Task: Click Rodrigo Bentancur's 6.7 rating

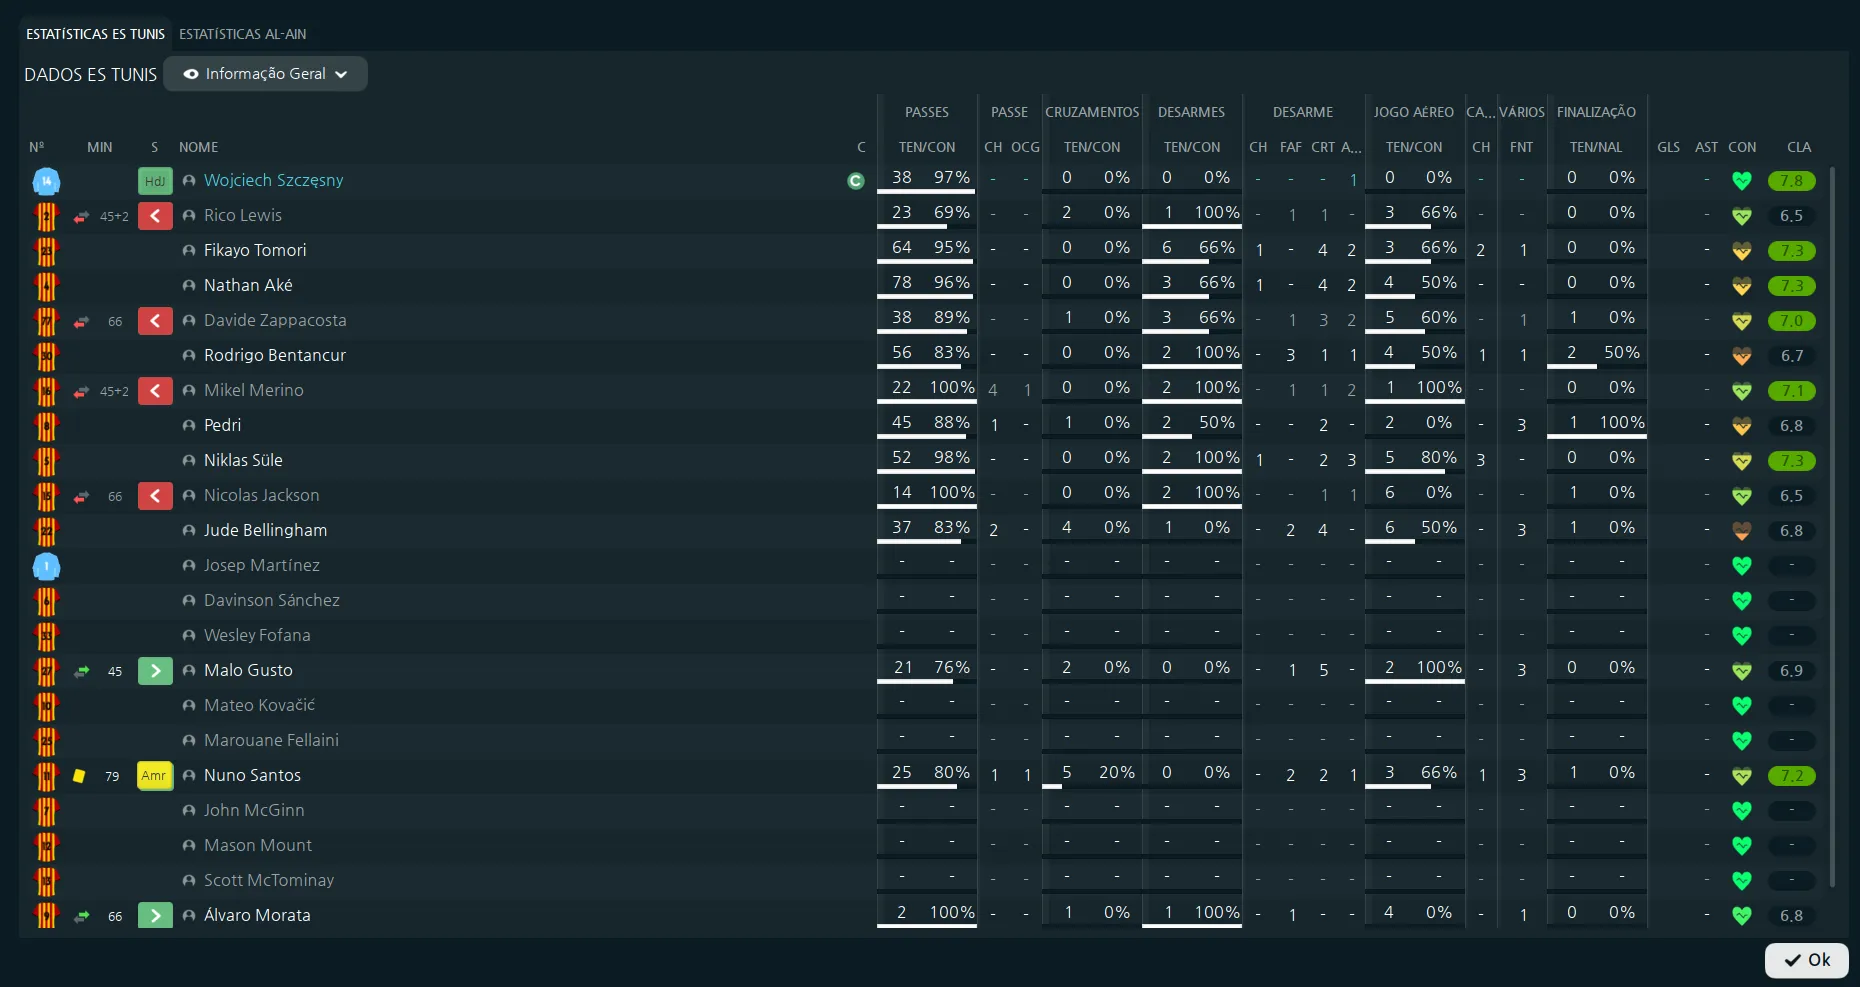Action: (x=1791, y=356)
